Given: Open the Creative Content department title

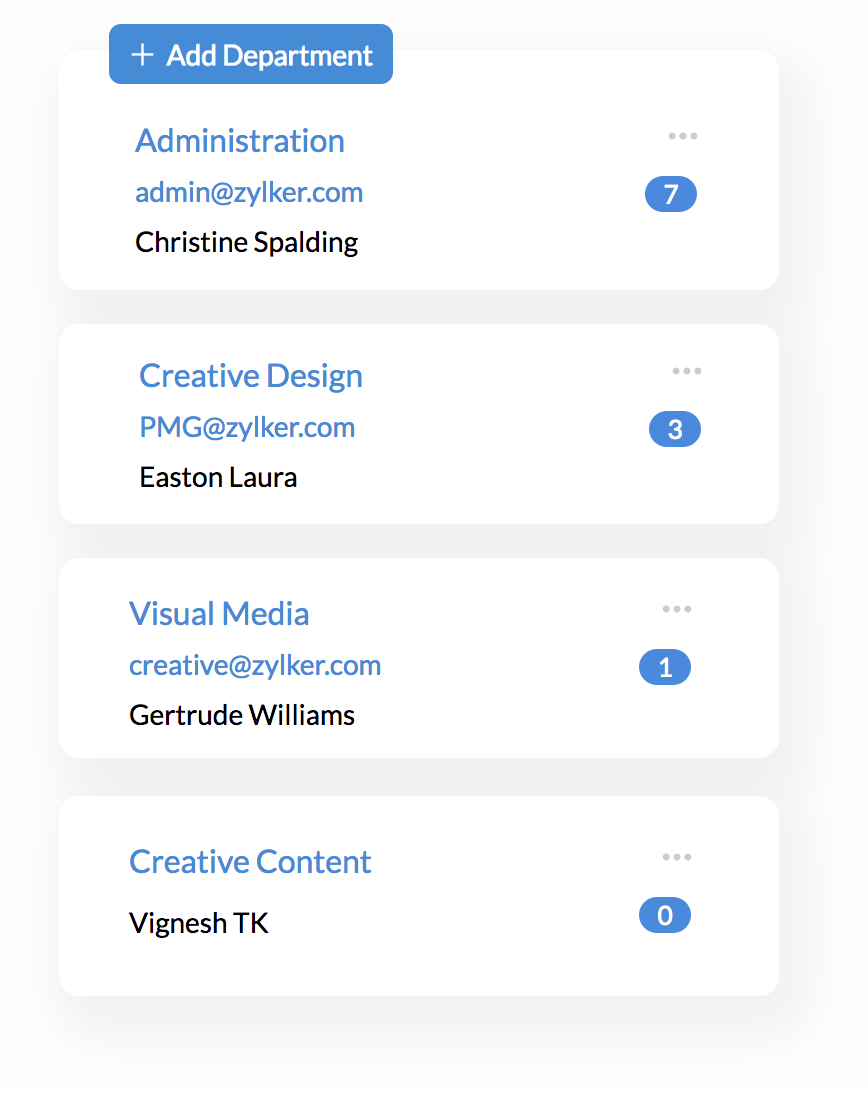Looking at the screenshot, I should pyautogui.click(x=250, y=862).
